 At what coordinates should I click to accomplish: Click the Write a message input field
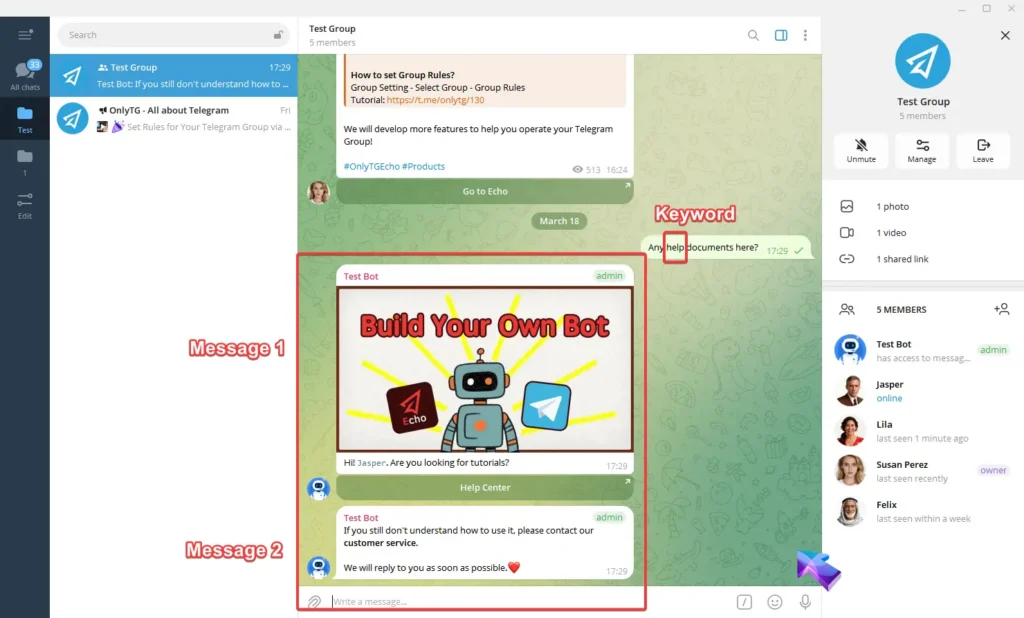point(520,602)
